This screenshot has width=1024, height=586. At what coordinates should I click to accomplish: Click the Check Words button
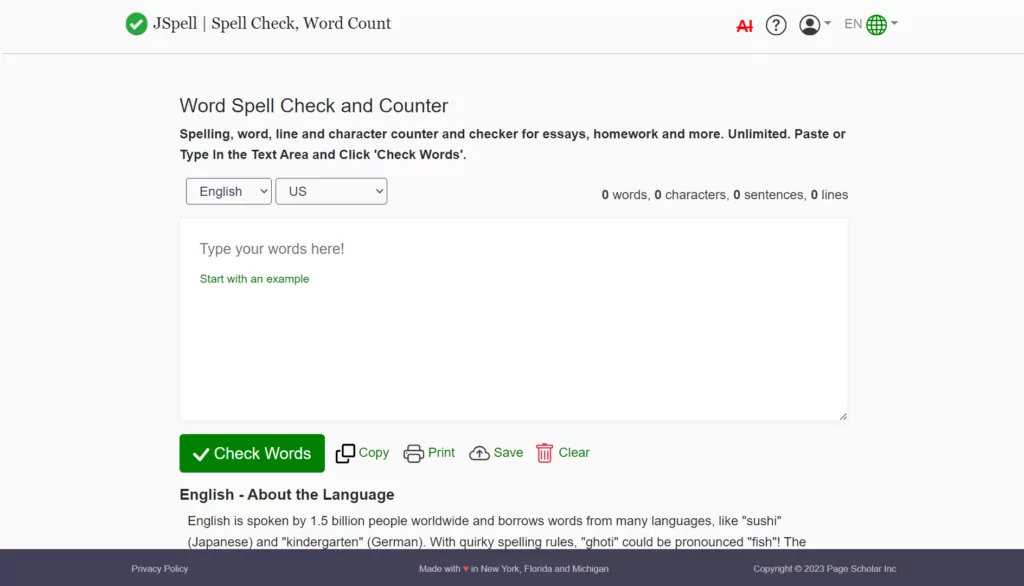pyautogui.click(x=252, y=453)
